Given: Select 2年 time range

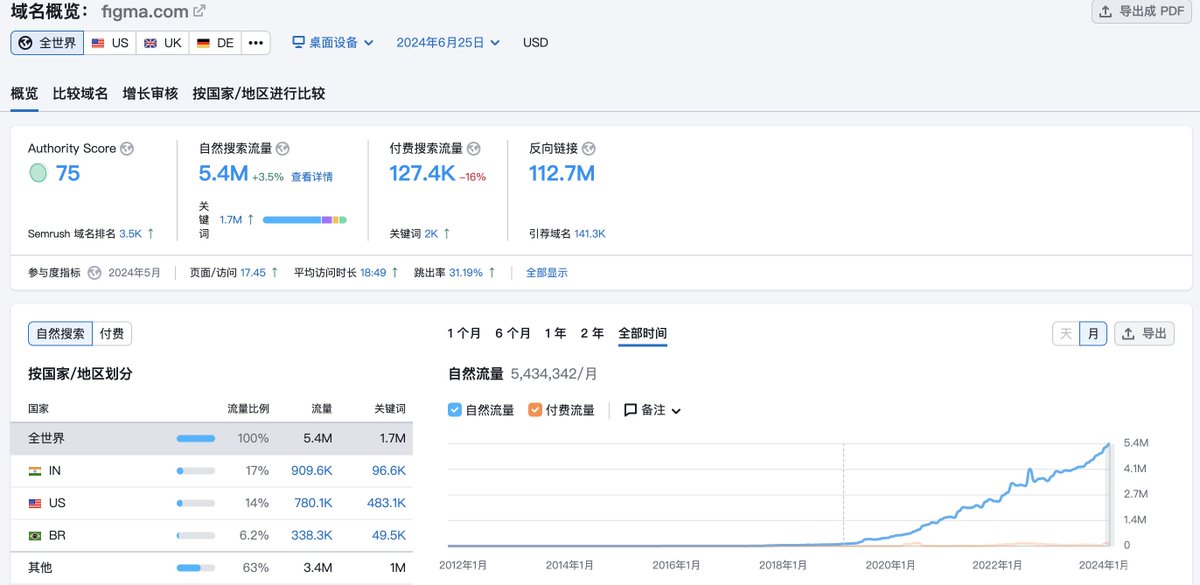Looking at the screenshot, I should 592,334.
